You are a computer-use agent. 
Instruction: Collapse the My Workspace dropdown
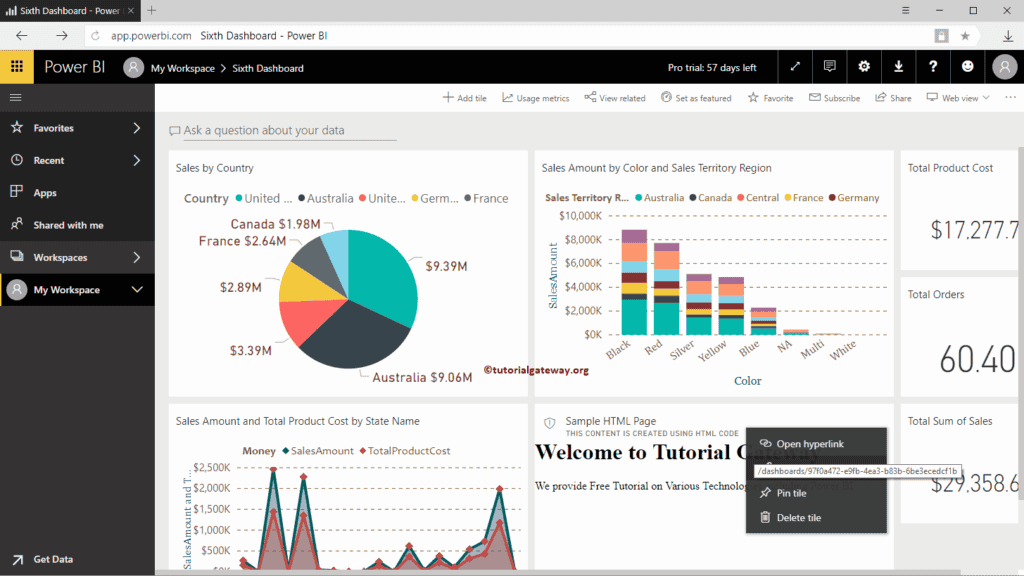77,290
